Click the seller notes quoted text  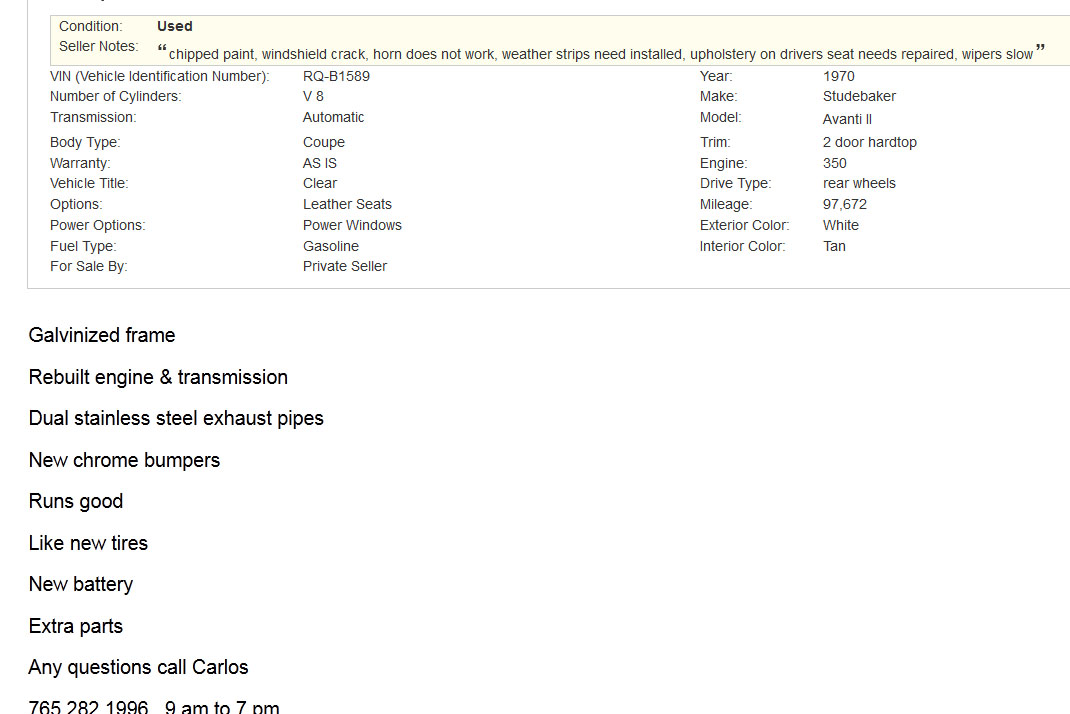point(600,54)
